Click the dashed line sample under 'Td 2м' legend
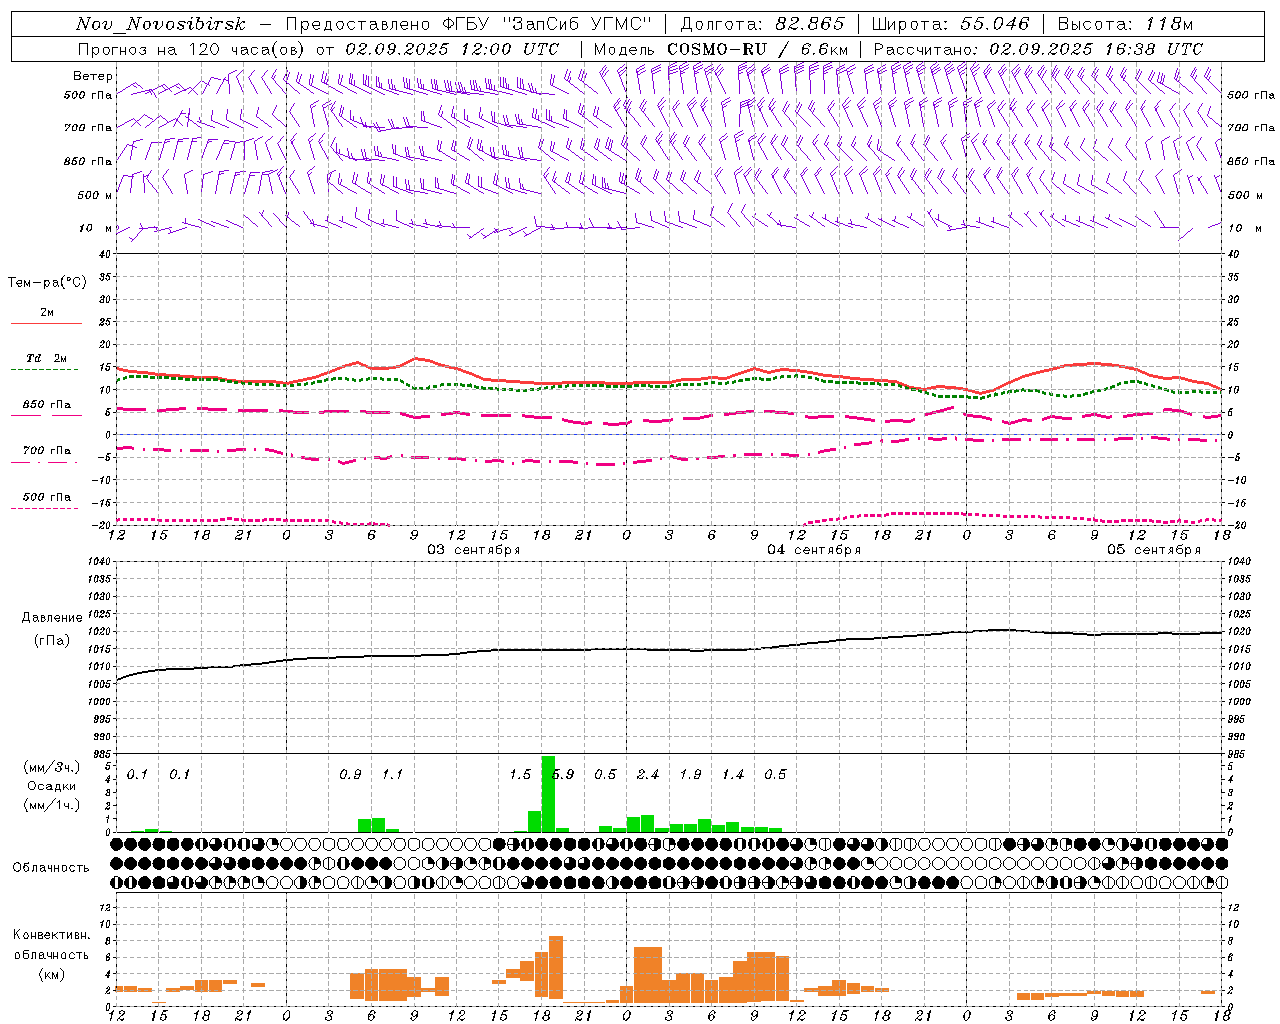This screenshot has width=1280, height=1024. click(45, 369)
